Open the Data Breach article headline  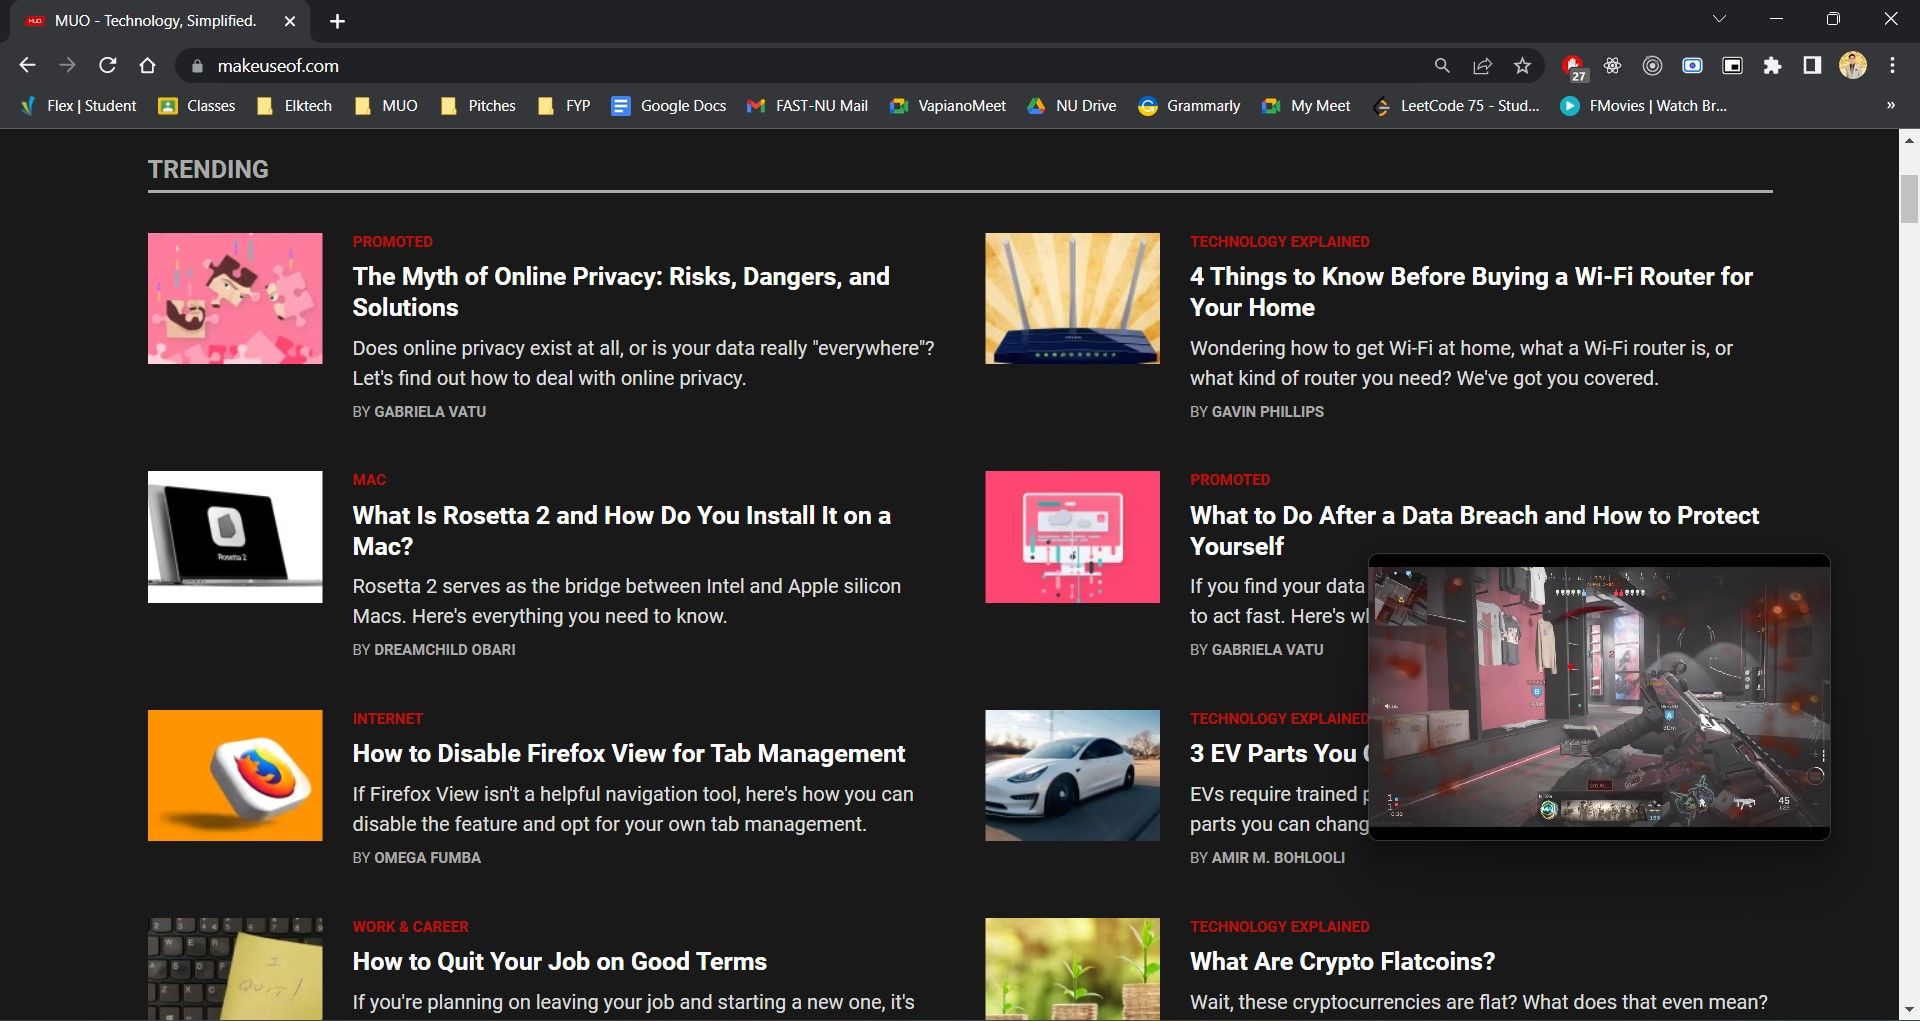click(x=1474, y=530)
